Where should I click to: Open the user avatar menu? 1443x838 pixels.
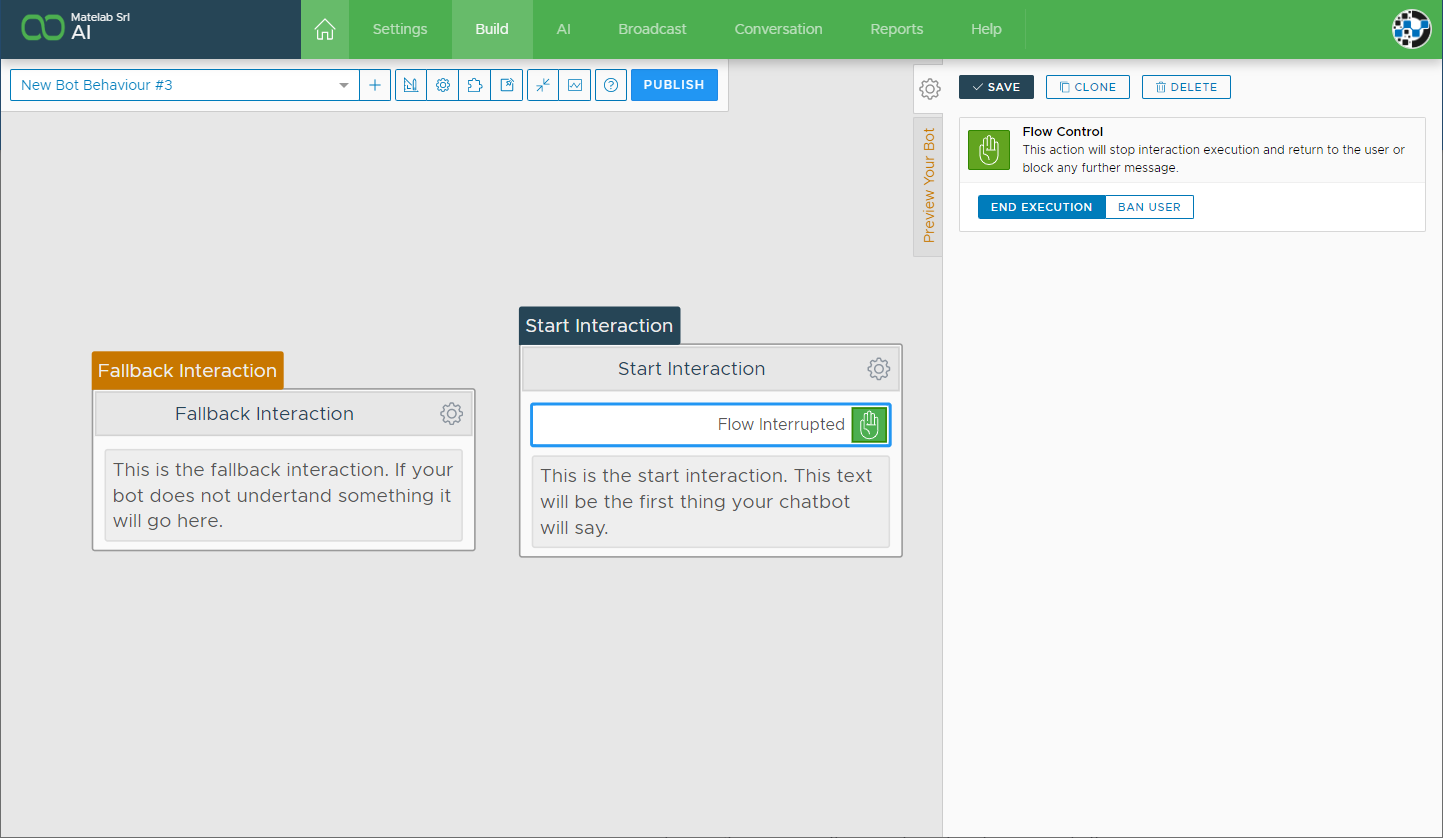pyautogui.click(x=1411, y=29)
